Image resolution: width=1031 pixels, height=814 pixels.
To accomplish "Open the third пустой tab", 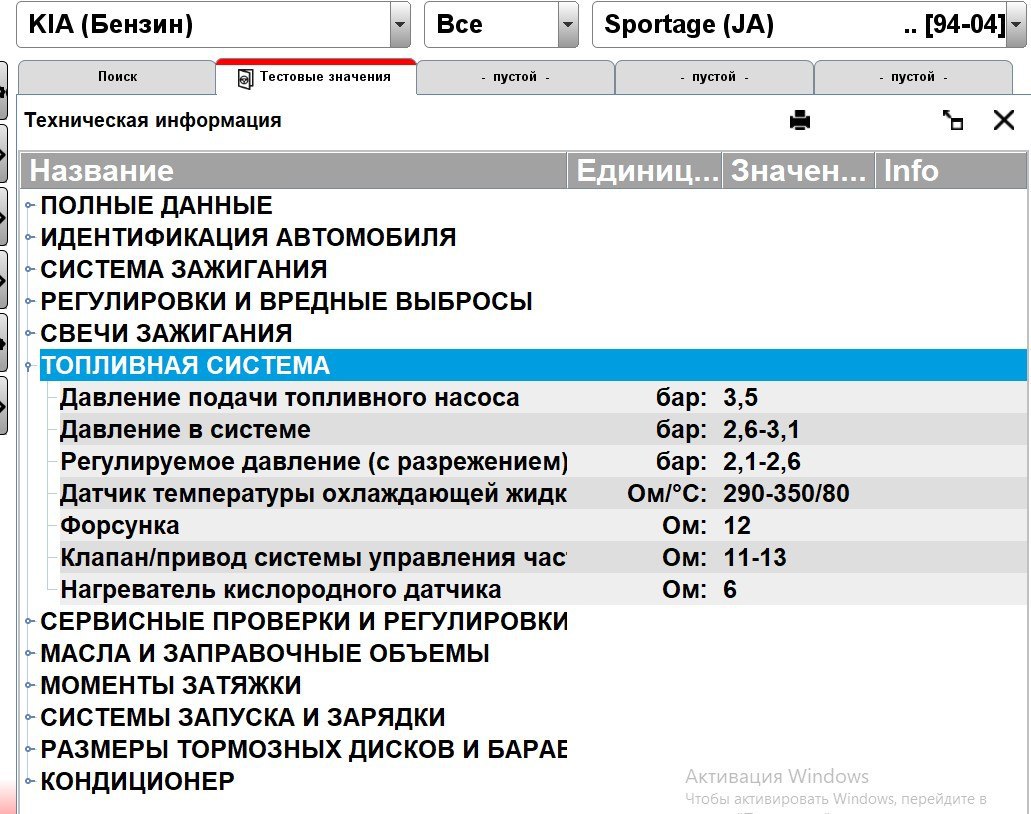I will point(913,77).
